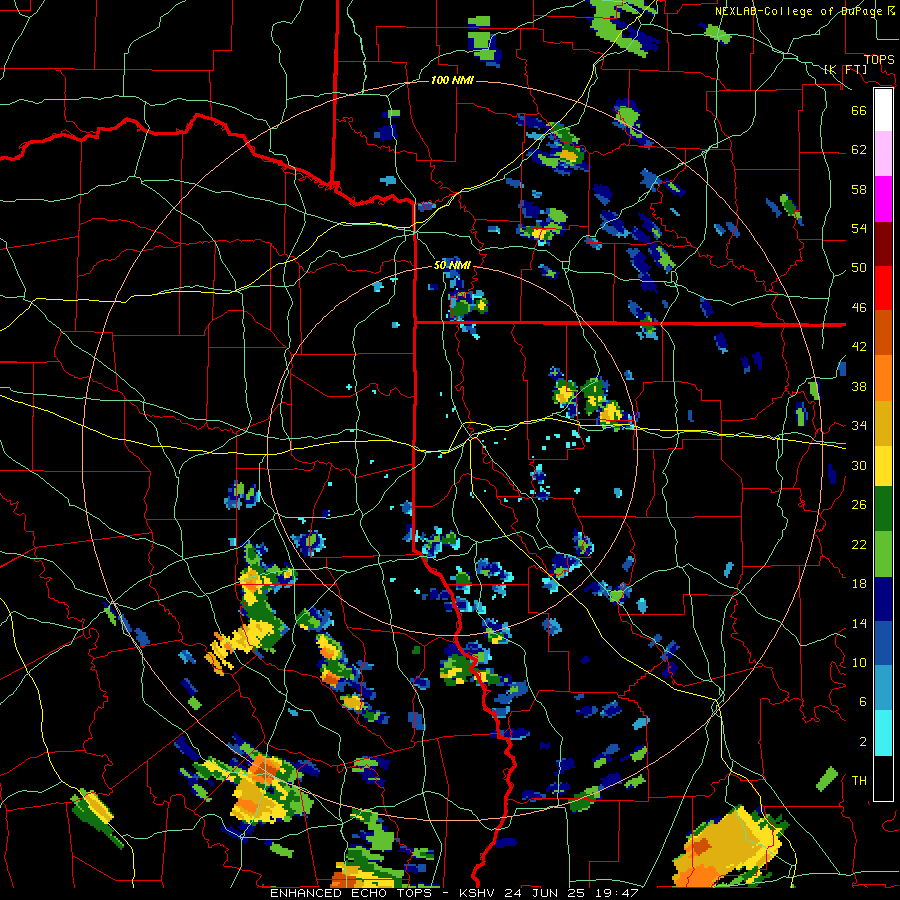Click the 58 value on the legend

pyautogui.click(x=859, y=189)
